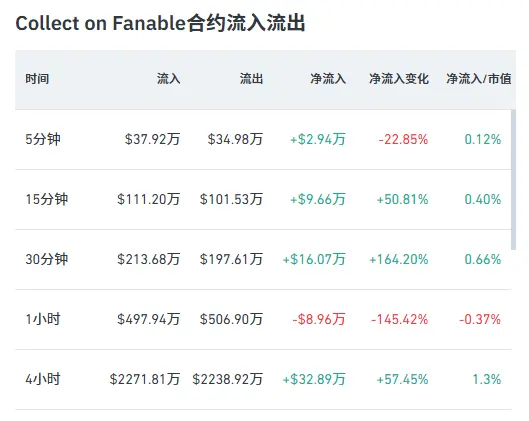Sort by the 流出 column header
This screenshot has height=421, width=529.
coord(251,79)
